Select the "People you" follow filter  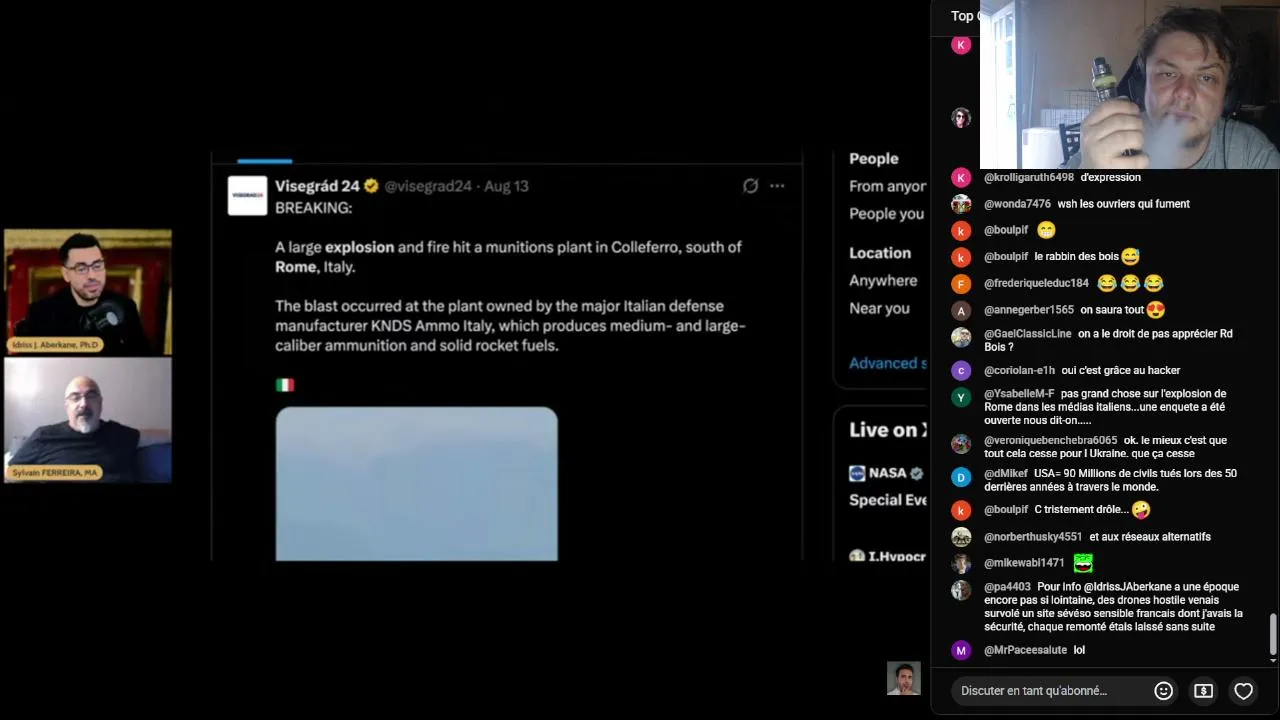tap(887, 213)
